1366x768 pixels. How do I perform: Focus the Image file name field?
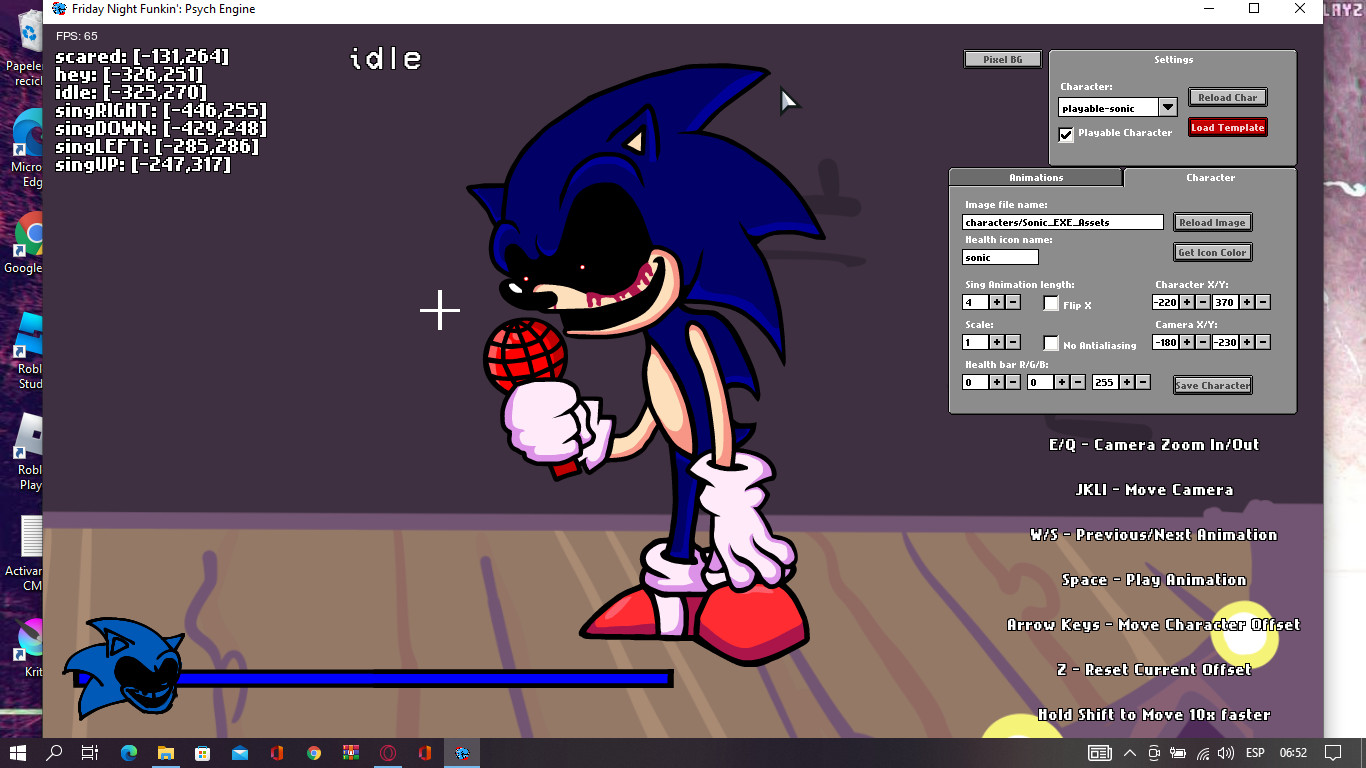[x=1062, y=222]
